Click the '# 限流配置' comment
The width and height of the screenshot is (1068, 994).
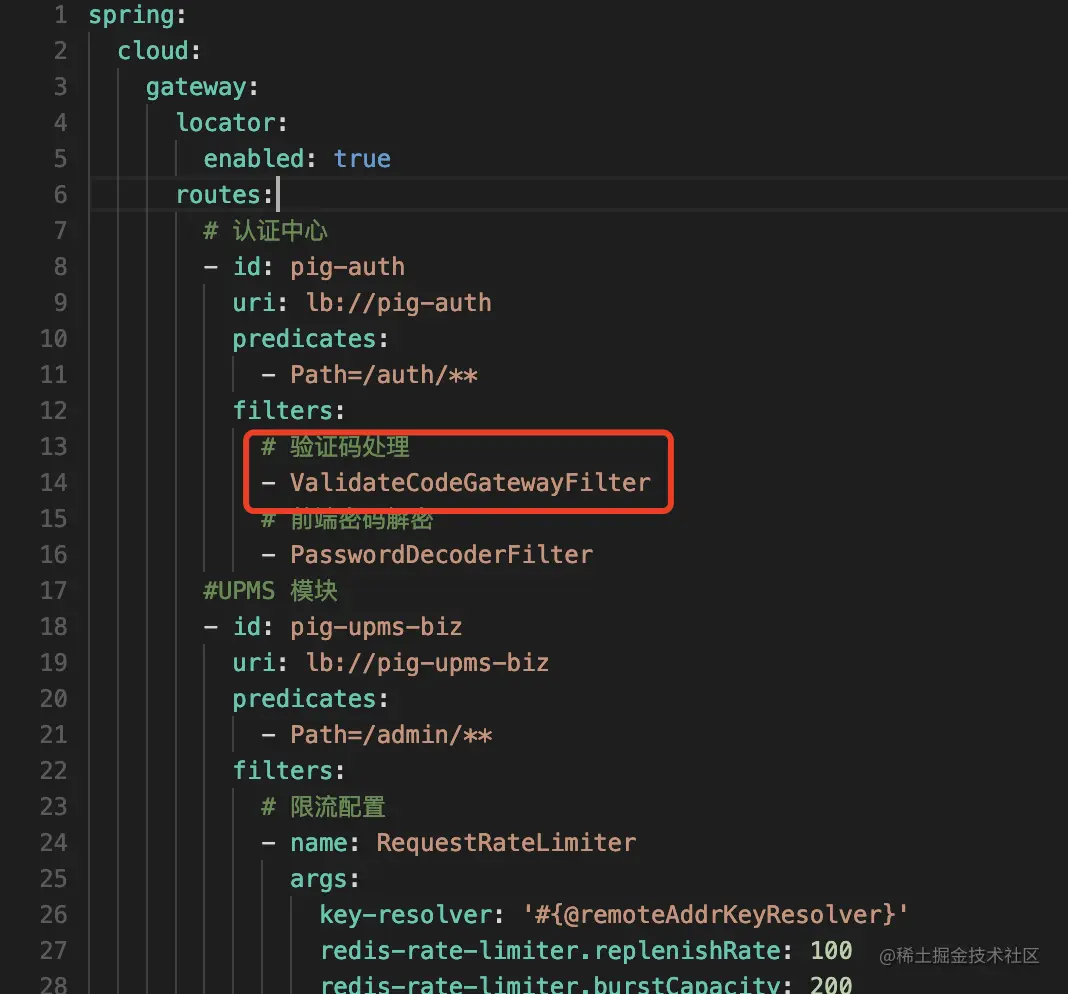tap(323, 807)
